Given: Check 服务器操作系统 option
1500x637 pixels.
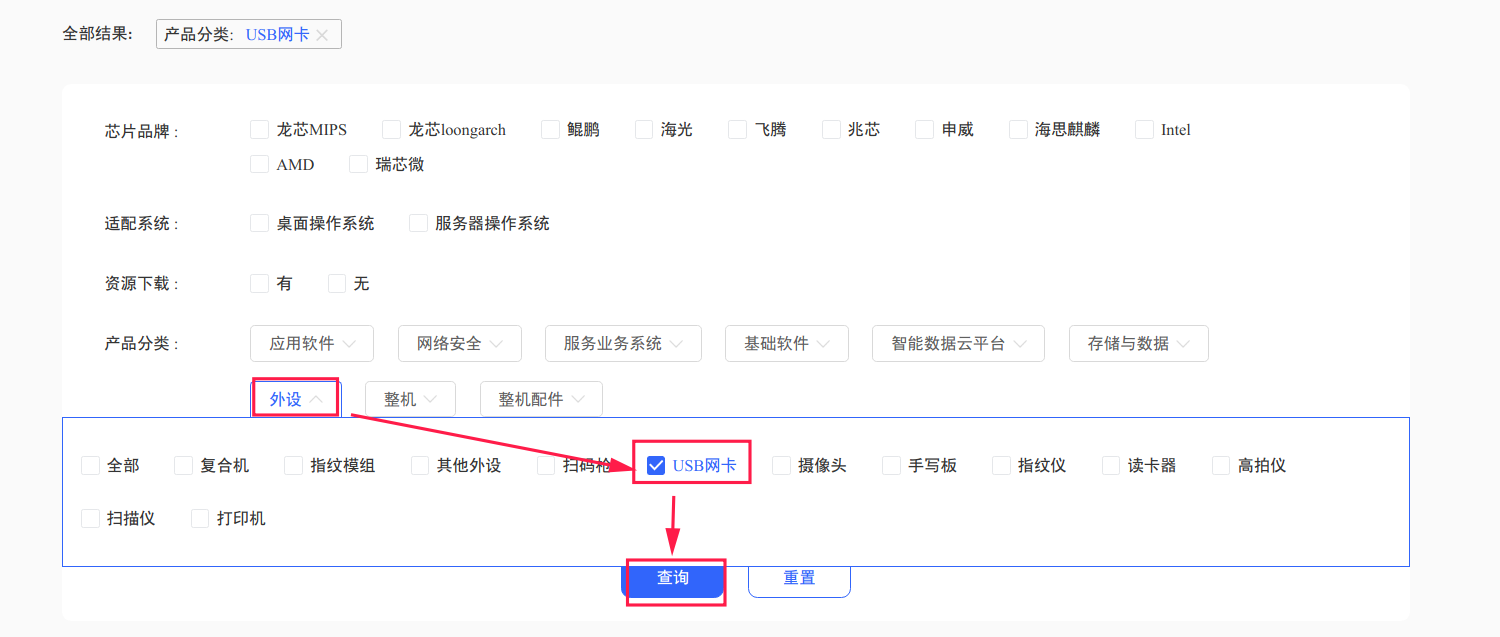Looking at the screenshot, I should (418, 223).
